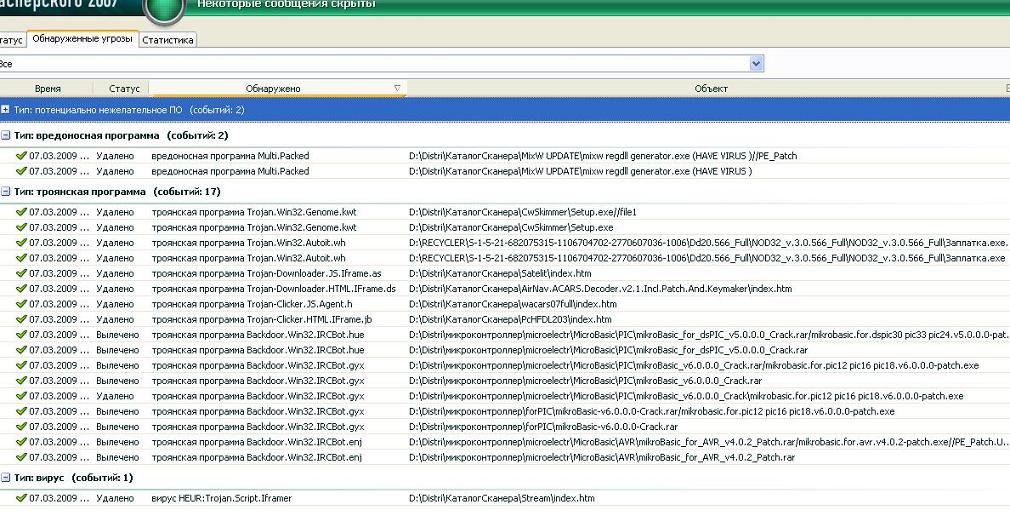This screenshot has width=1010, height=516.
Task: Click the Некоторые сообщения скрыты header message
Action: tap(286, 5)
